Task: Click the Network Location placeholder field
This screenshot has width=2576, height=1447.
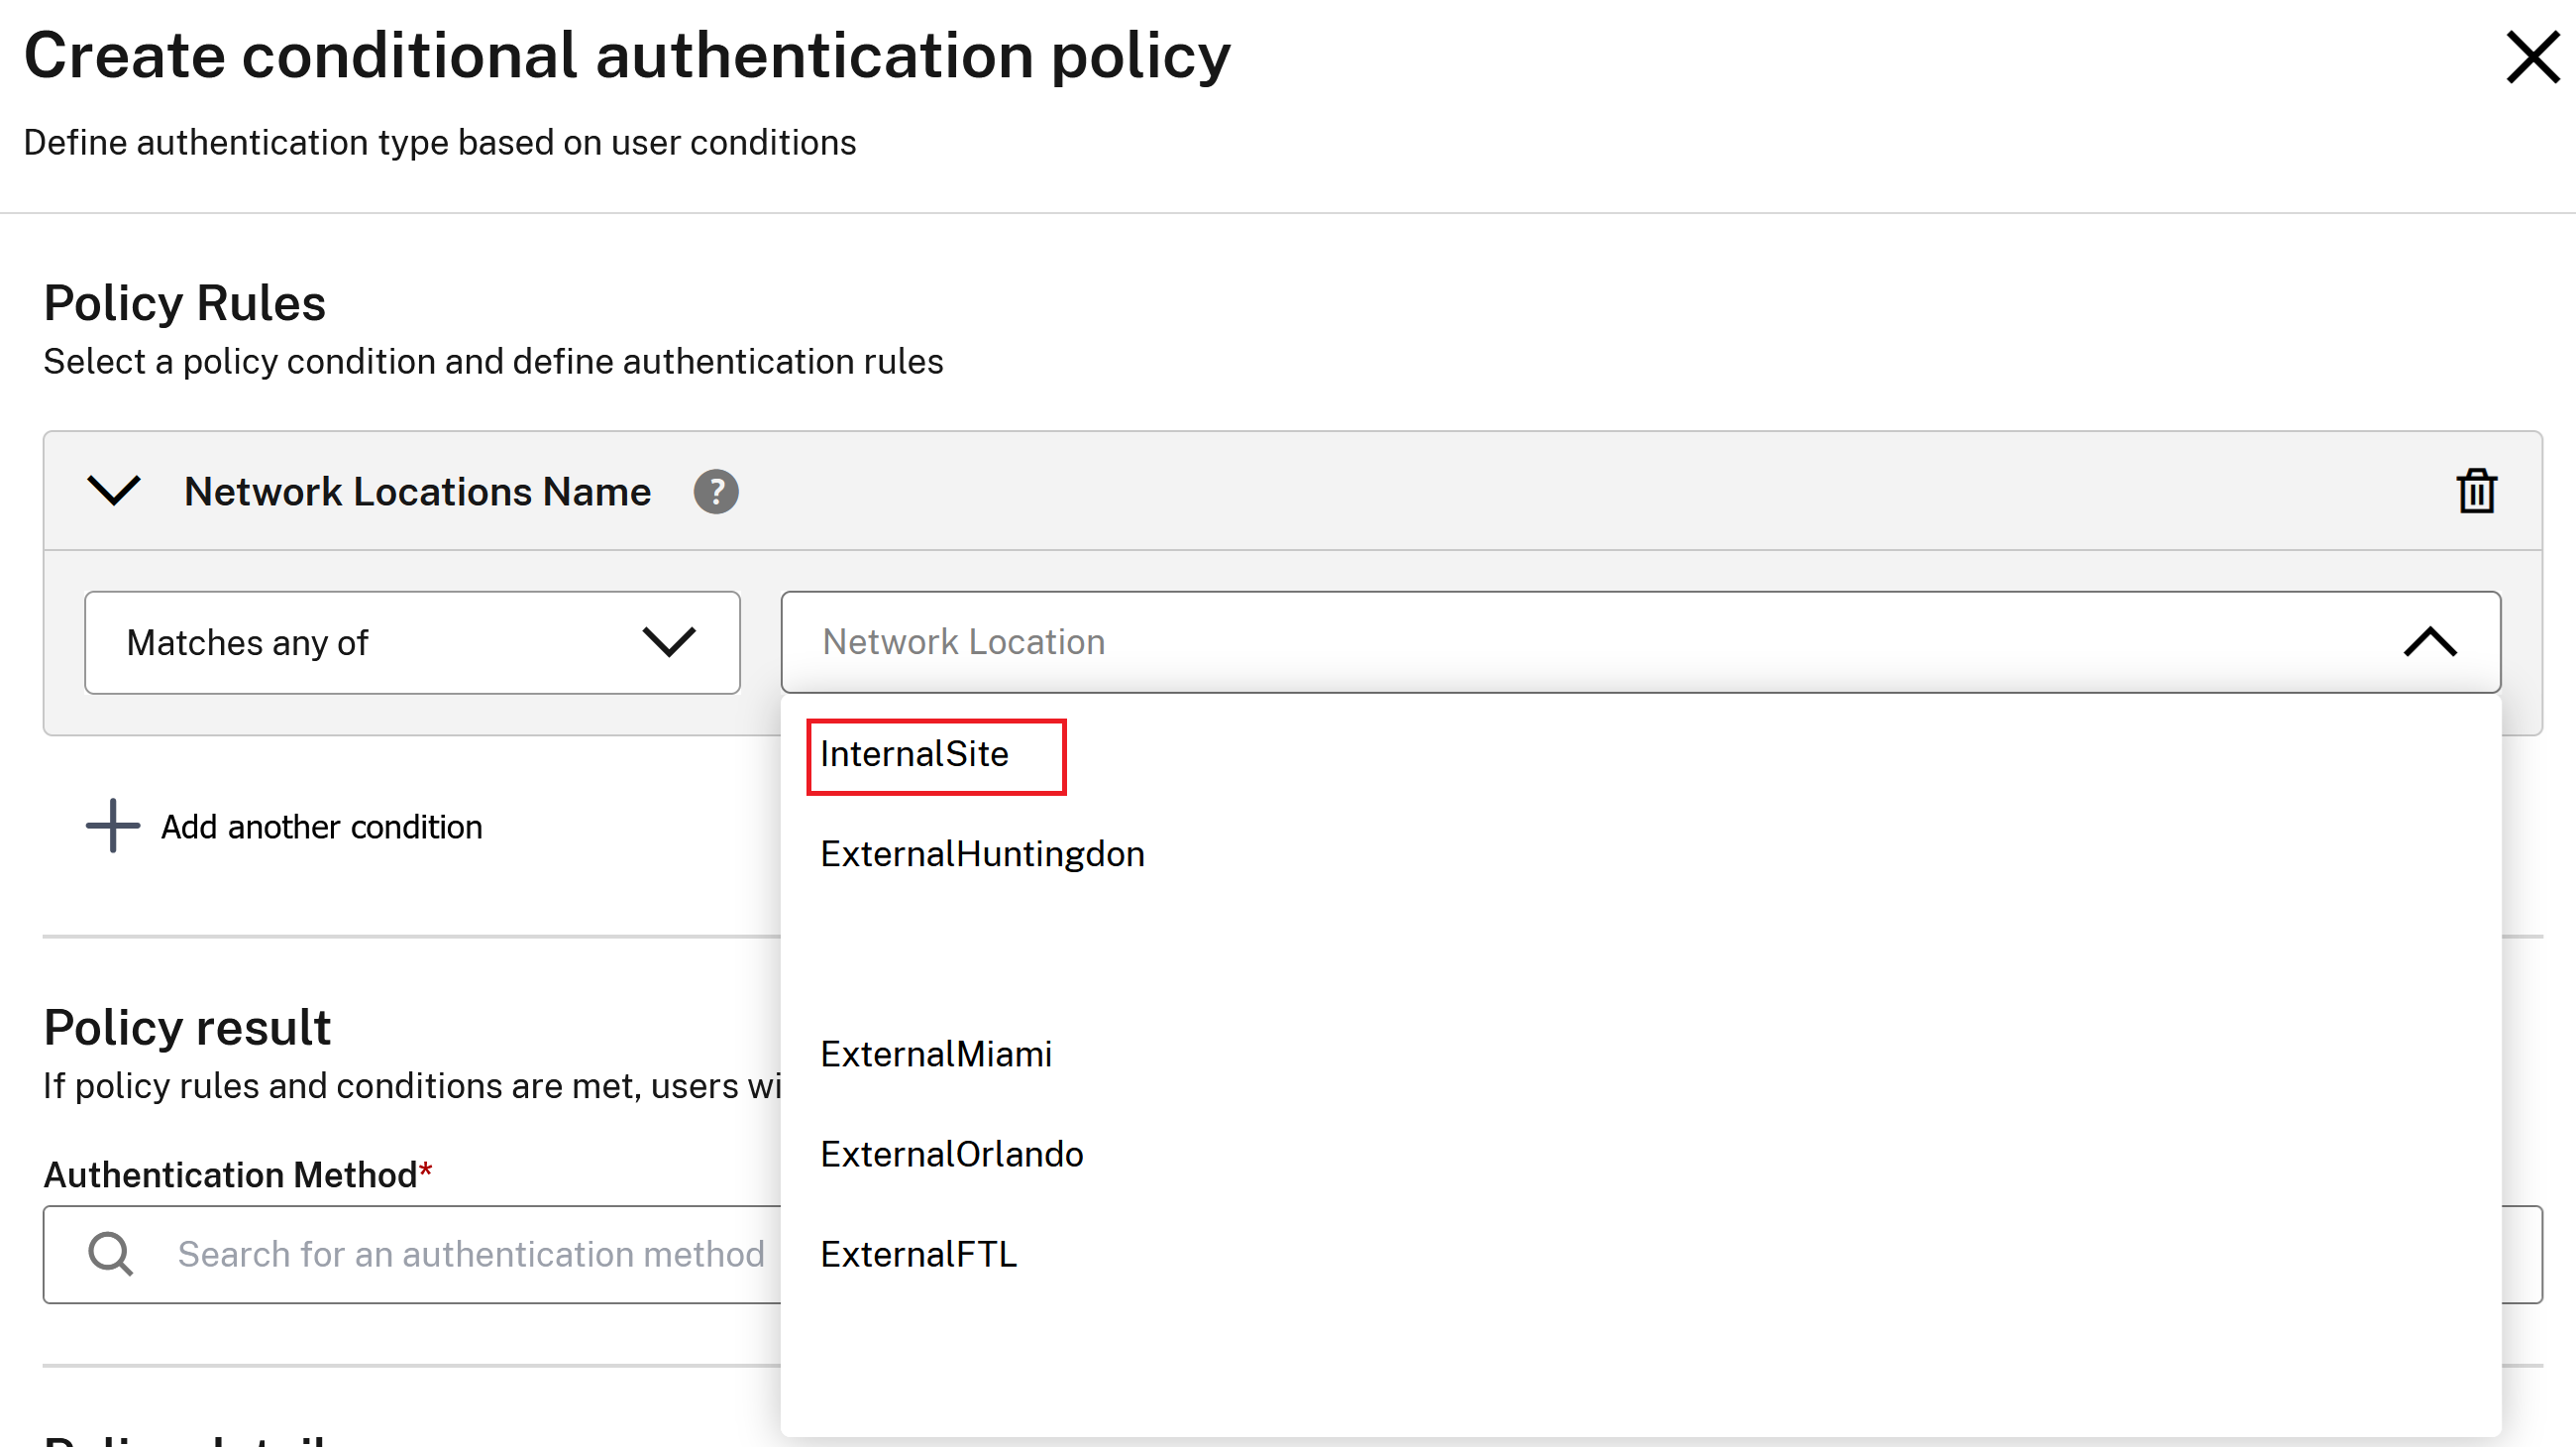Action: click(x=963, y=642)
